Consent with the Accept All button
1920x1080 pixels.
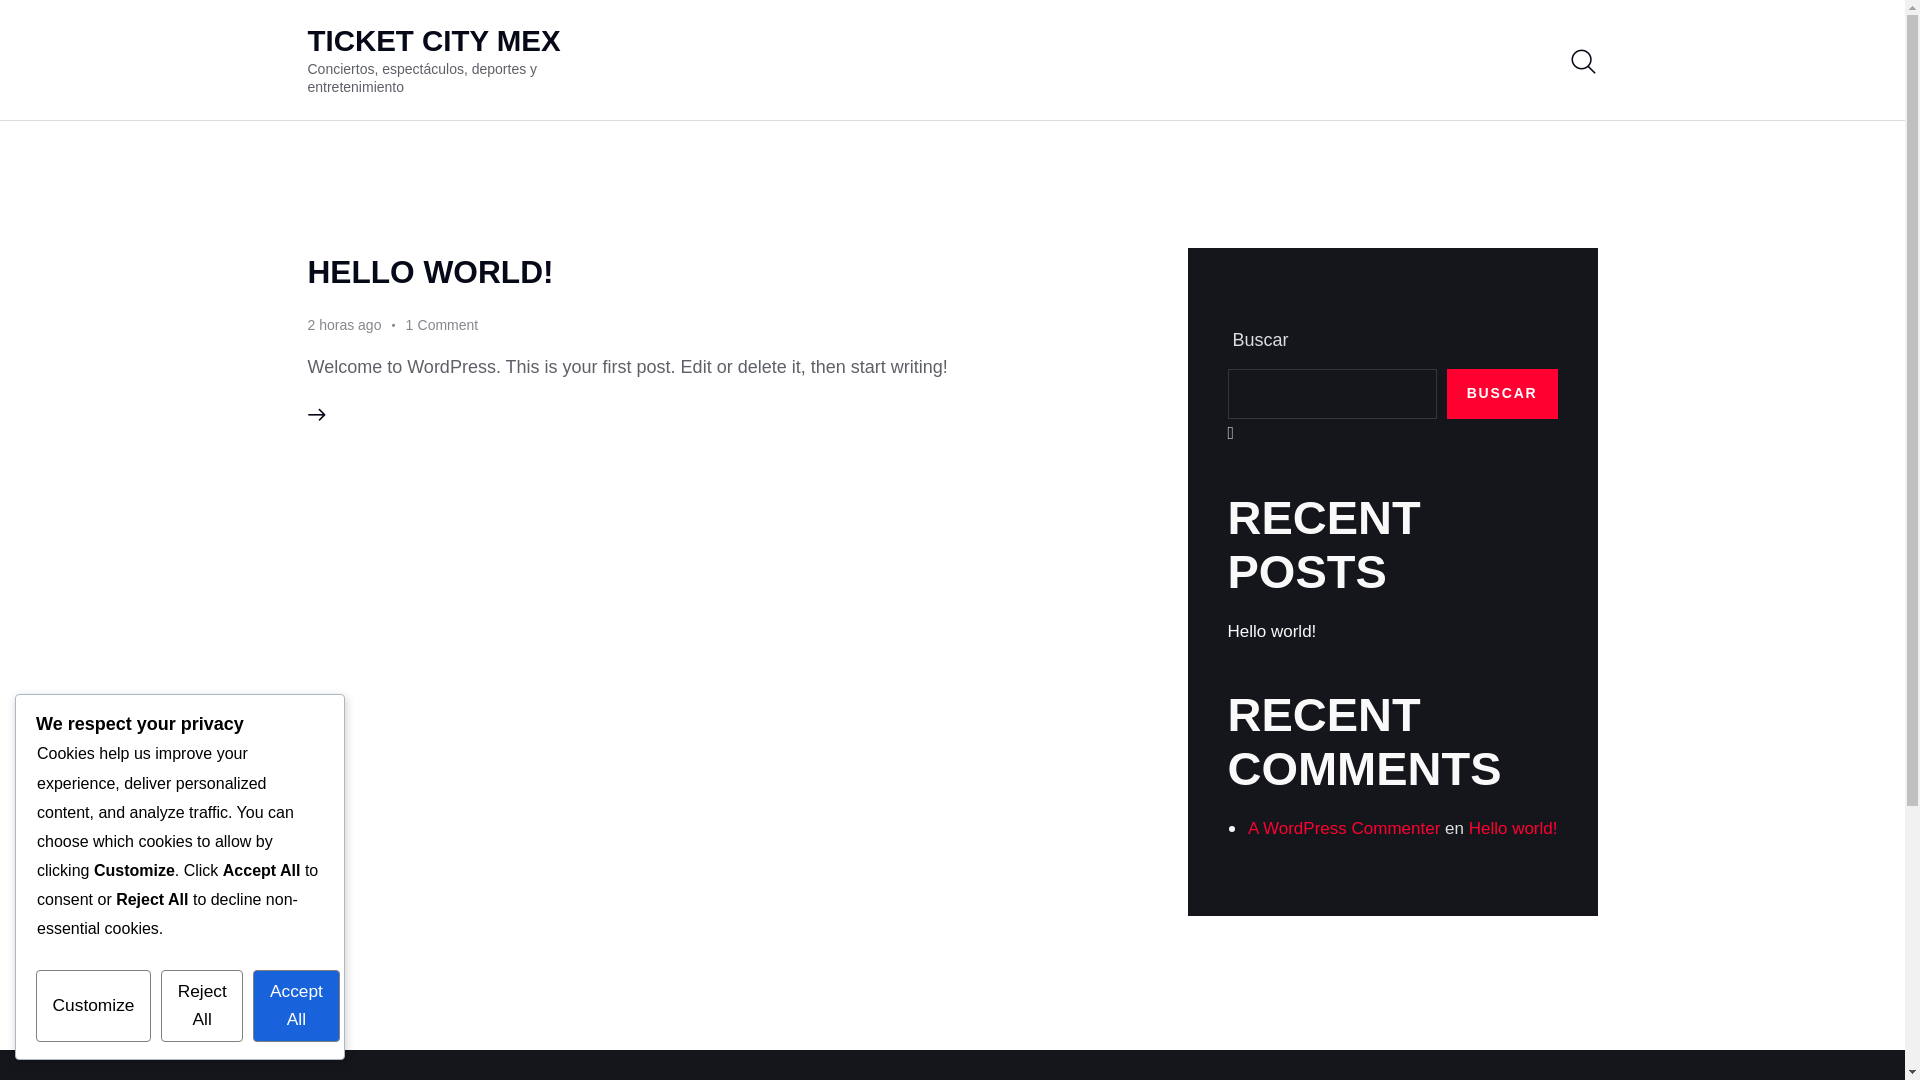point(296,1005)
